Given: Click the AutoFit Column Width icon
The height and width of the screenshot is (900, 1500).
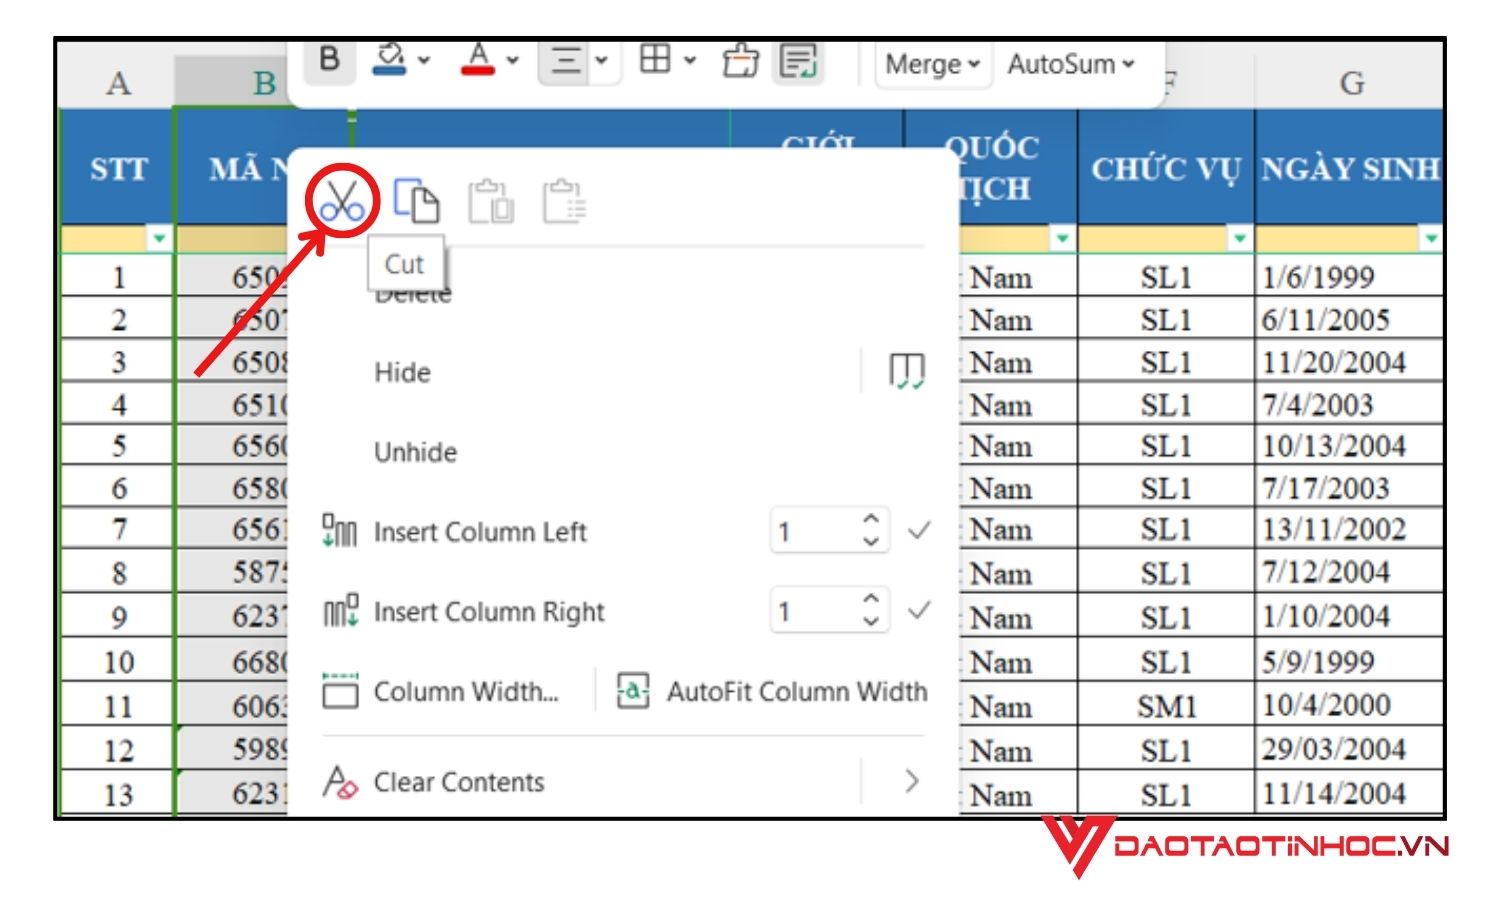Looking at the screenshot, I should pos(633,689).
